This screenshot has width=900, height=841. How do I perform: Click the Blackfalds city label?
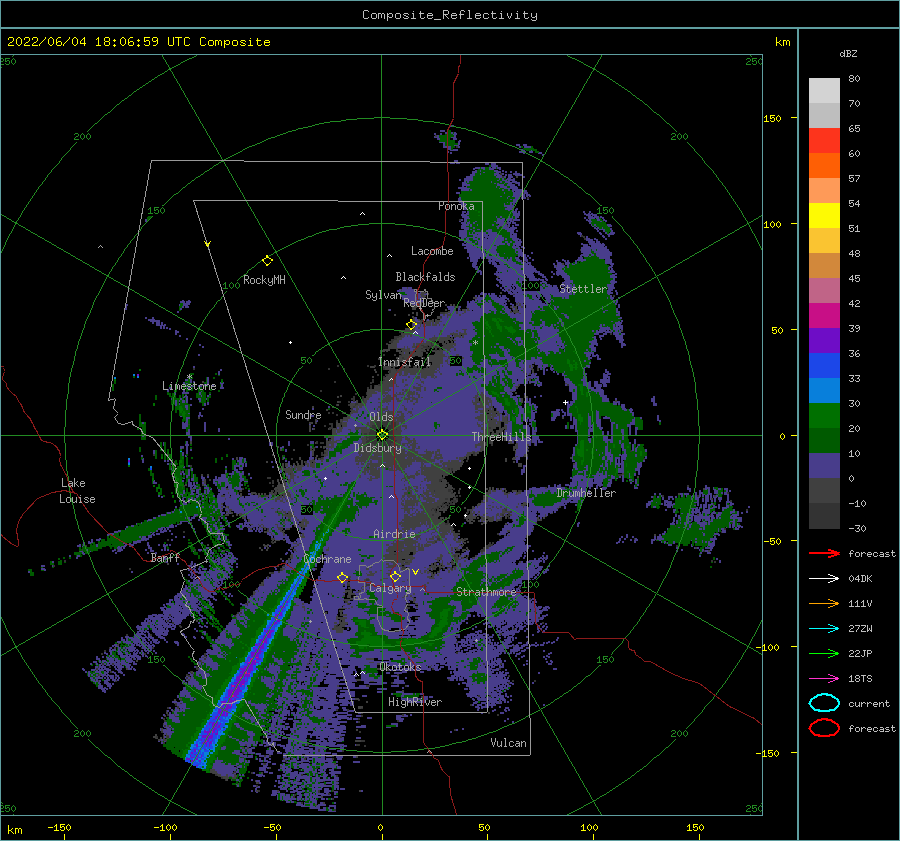[425, 277]
